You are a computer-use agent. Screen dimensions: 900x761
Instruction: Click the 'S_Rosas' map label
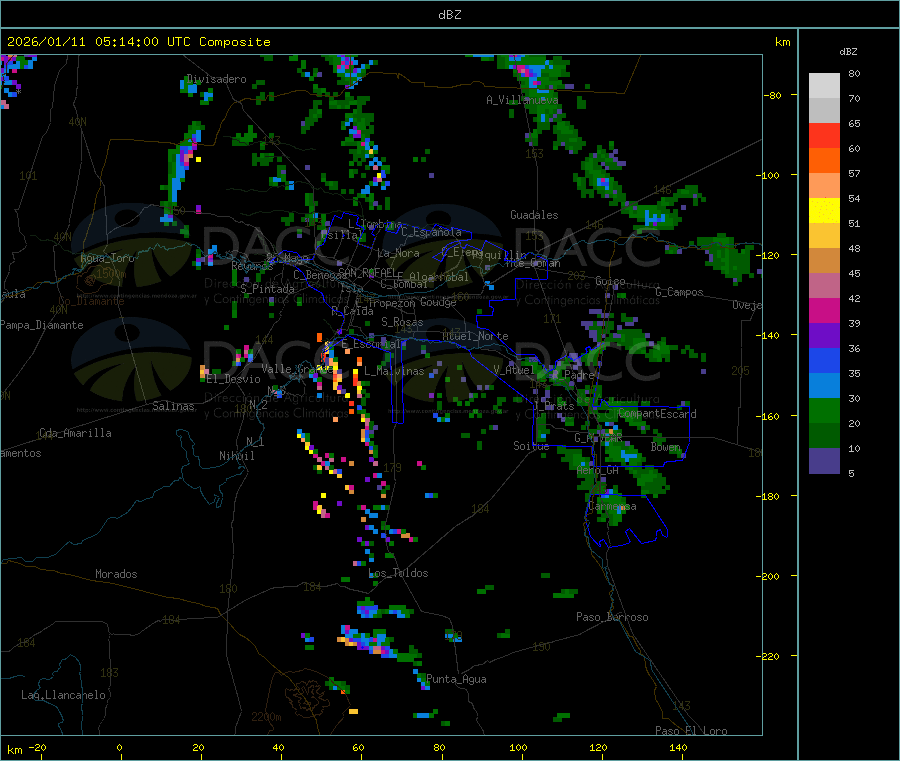[402, 323]
